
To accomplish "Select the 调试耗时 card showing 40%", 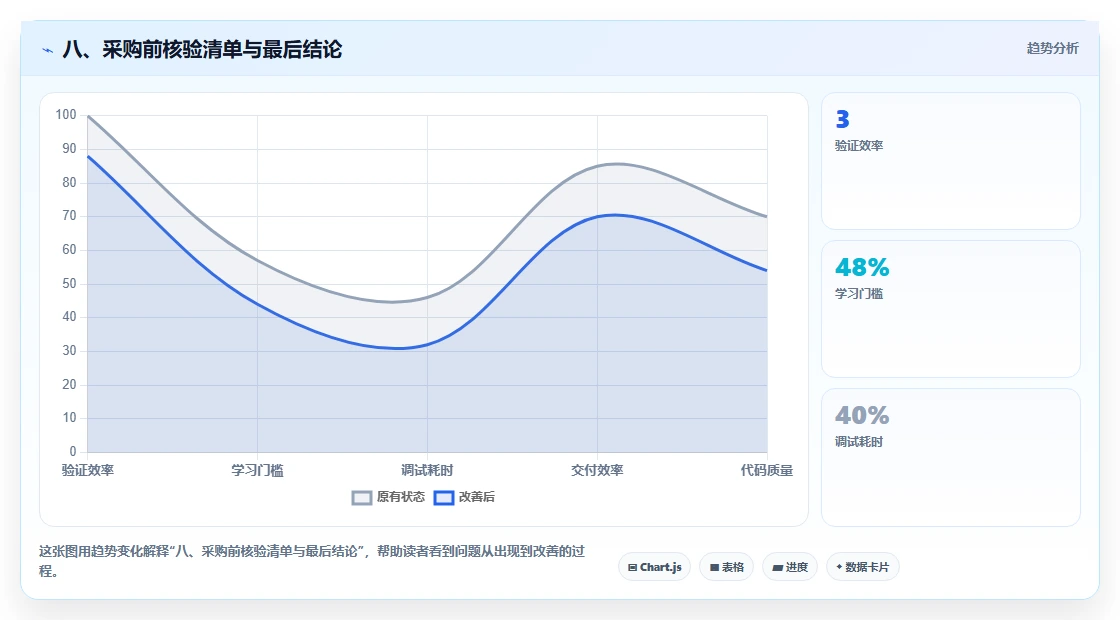I will pos(951,457).
